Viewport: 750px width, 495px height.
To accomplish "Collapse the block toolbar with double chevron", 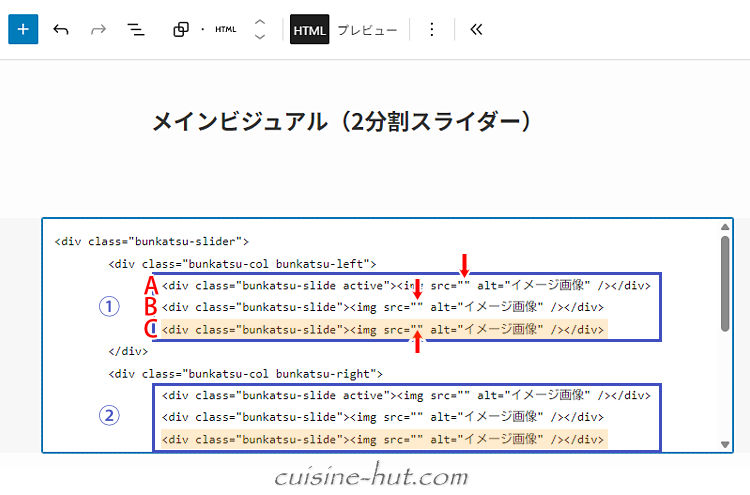I will (x=476, y=30).
